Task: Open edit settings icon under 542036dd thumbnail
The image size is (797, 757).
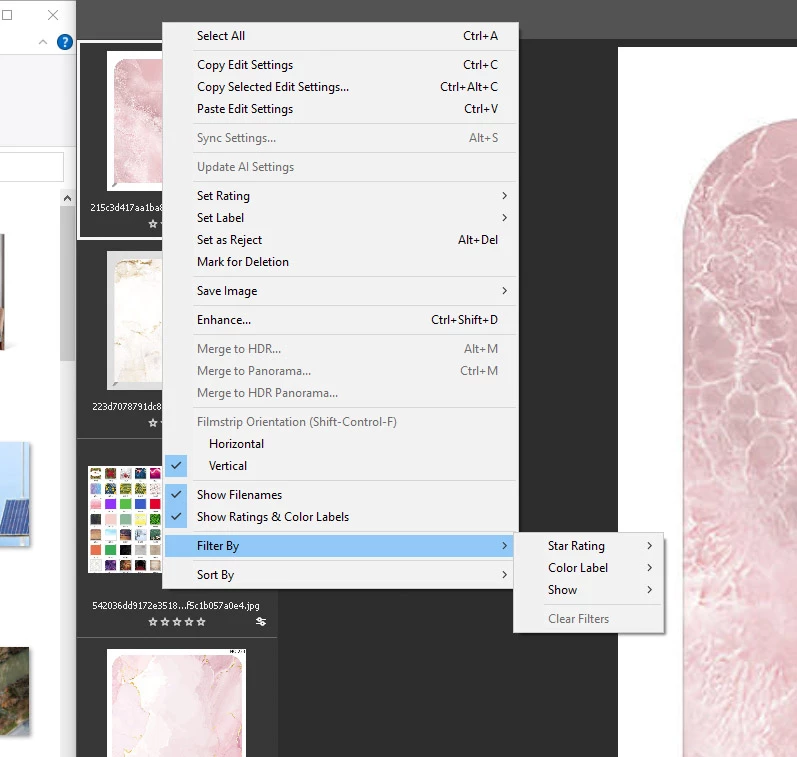Action: point(261,621)
